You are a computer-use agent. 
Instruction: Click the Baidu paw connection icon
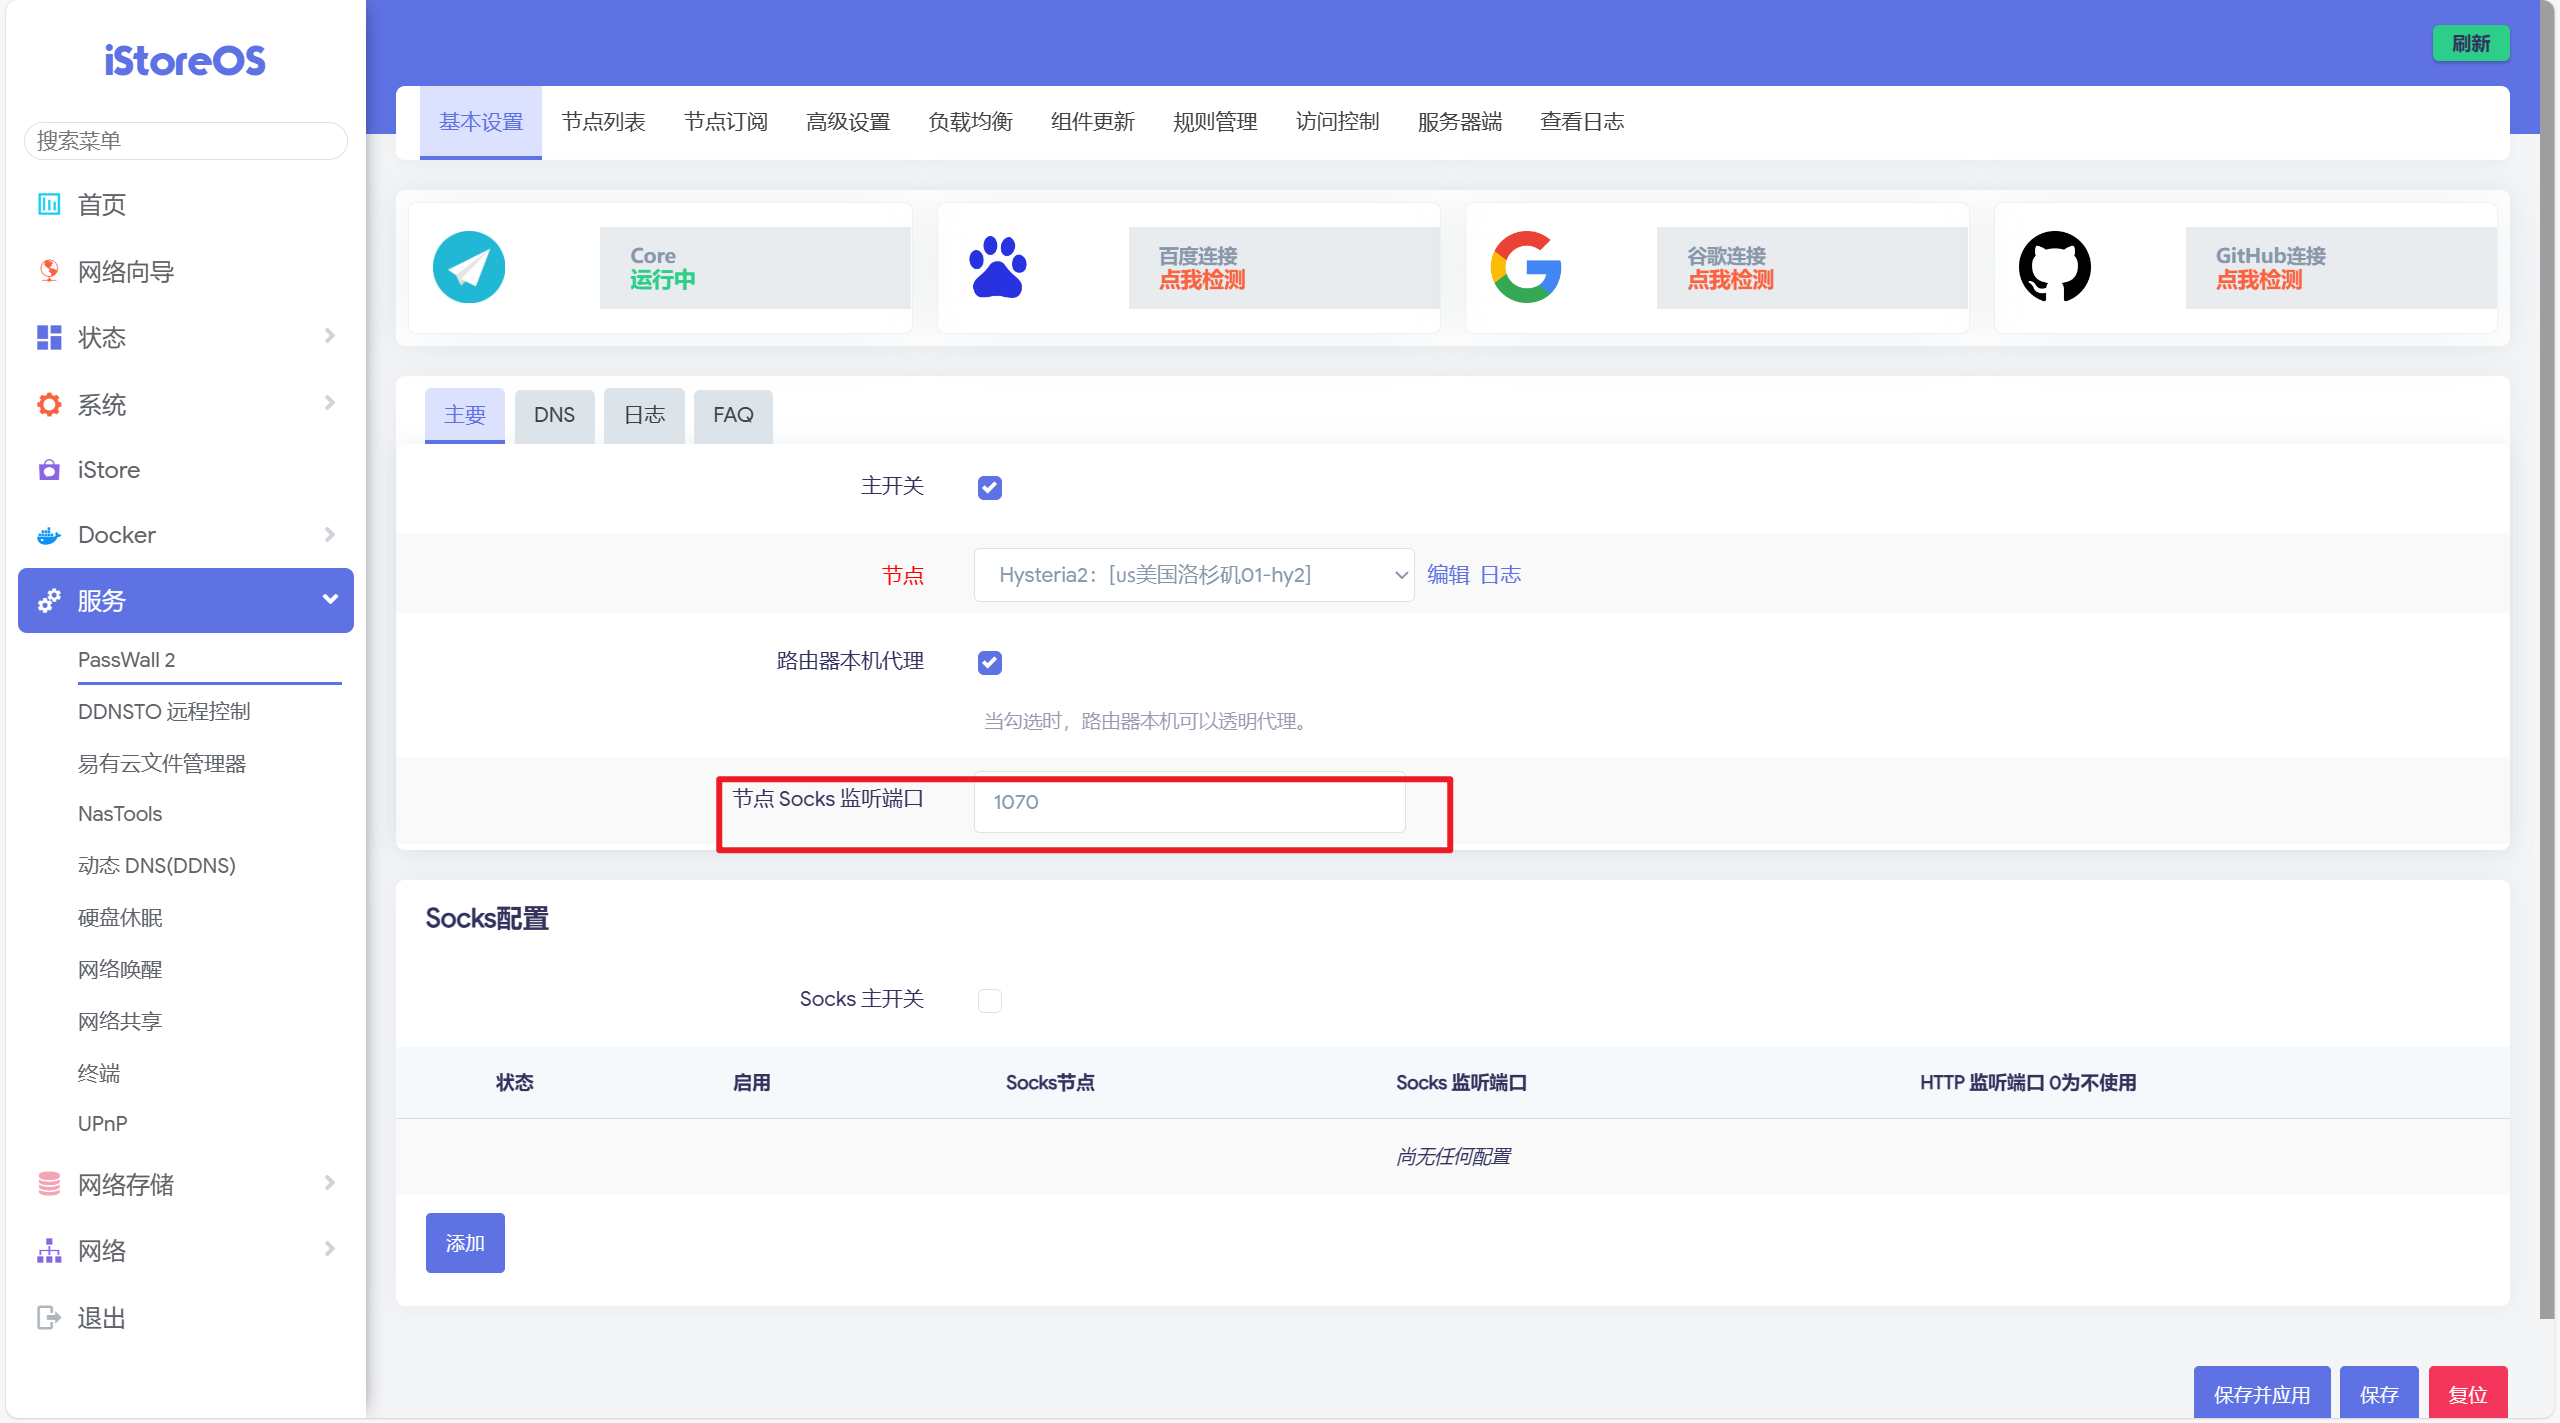(x=997, y=267)
